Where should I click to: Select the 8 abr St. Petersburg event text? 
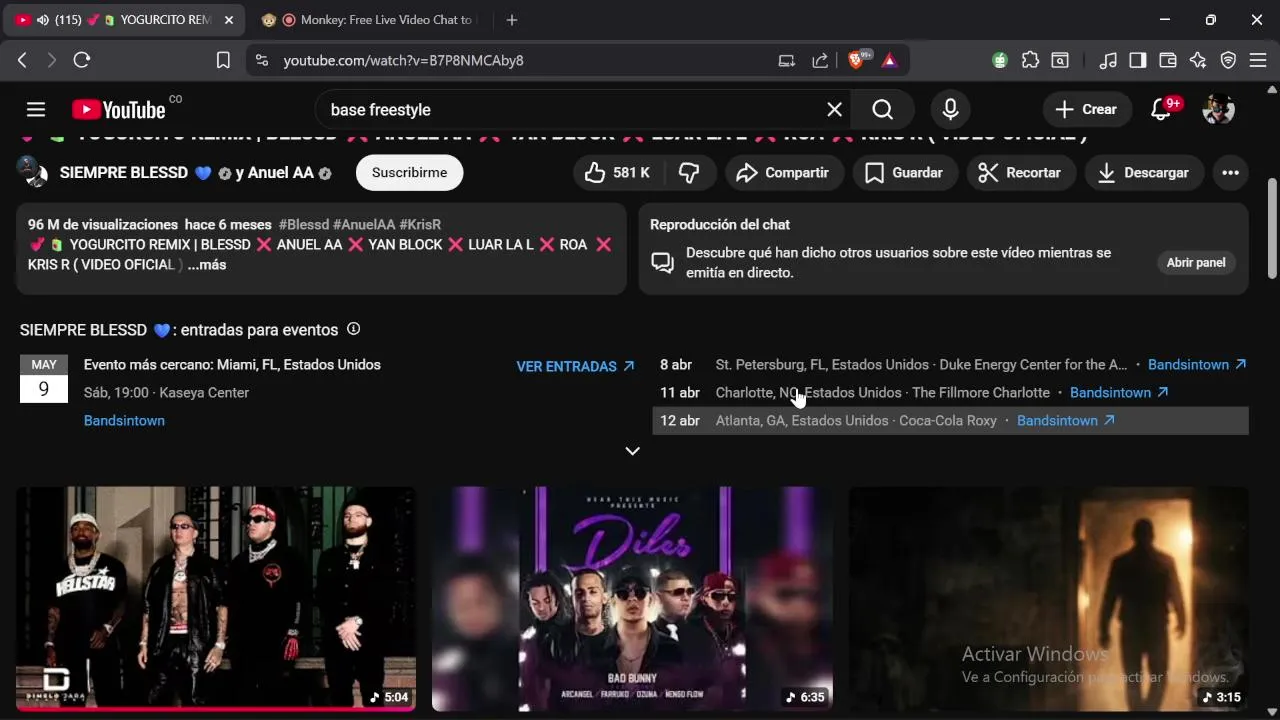click(921, 365)
